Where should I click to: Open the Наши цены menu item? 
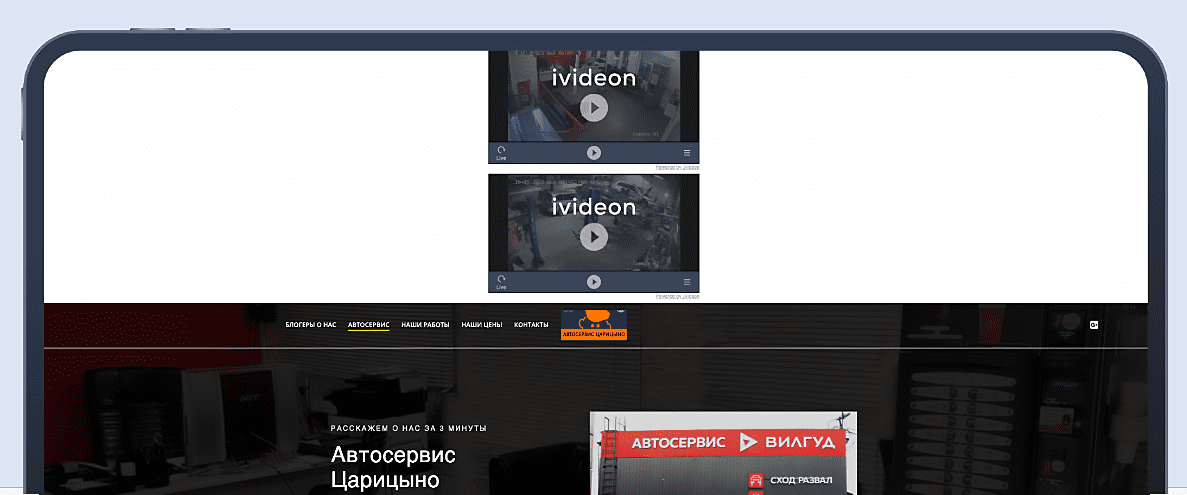click(481, 325)
